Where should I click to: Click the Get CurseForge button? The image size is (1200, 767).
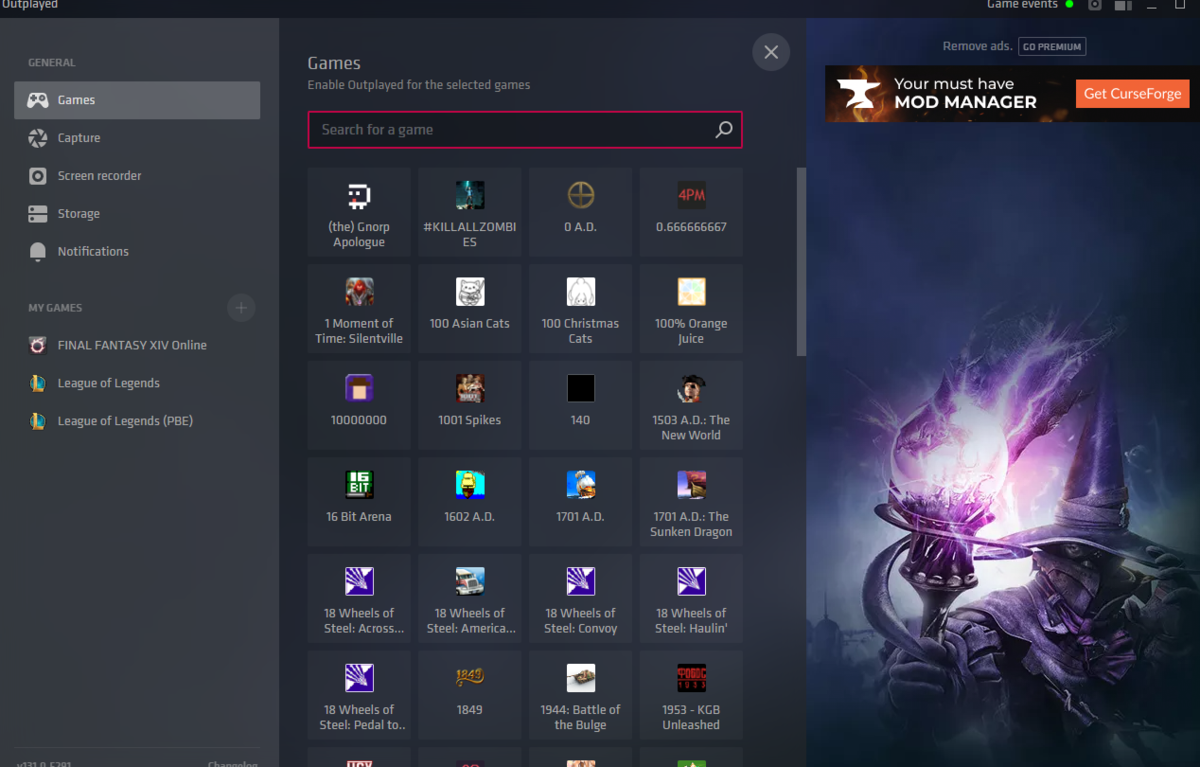coord(1133,94)
